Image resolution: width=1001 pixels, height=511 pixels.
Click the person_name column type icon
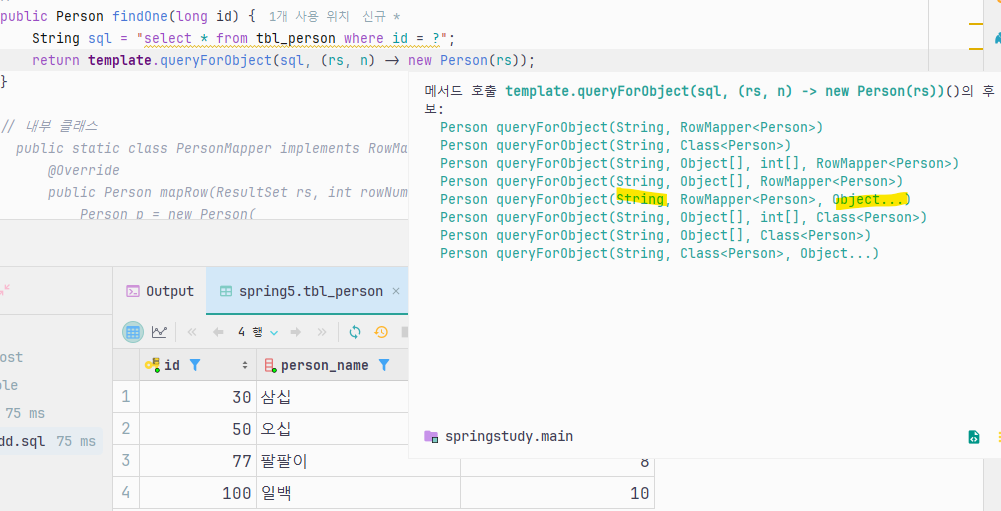tap(270, 365)
